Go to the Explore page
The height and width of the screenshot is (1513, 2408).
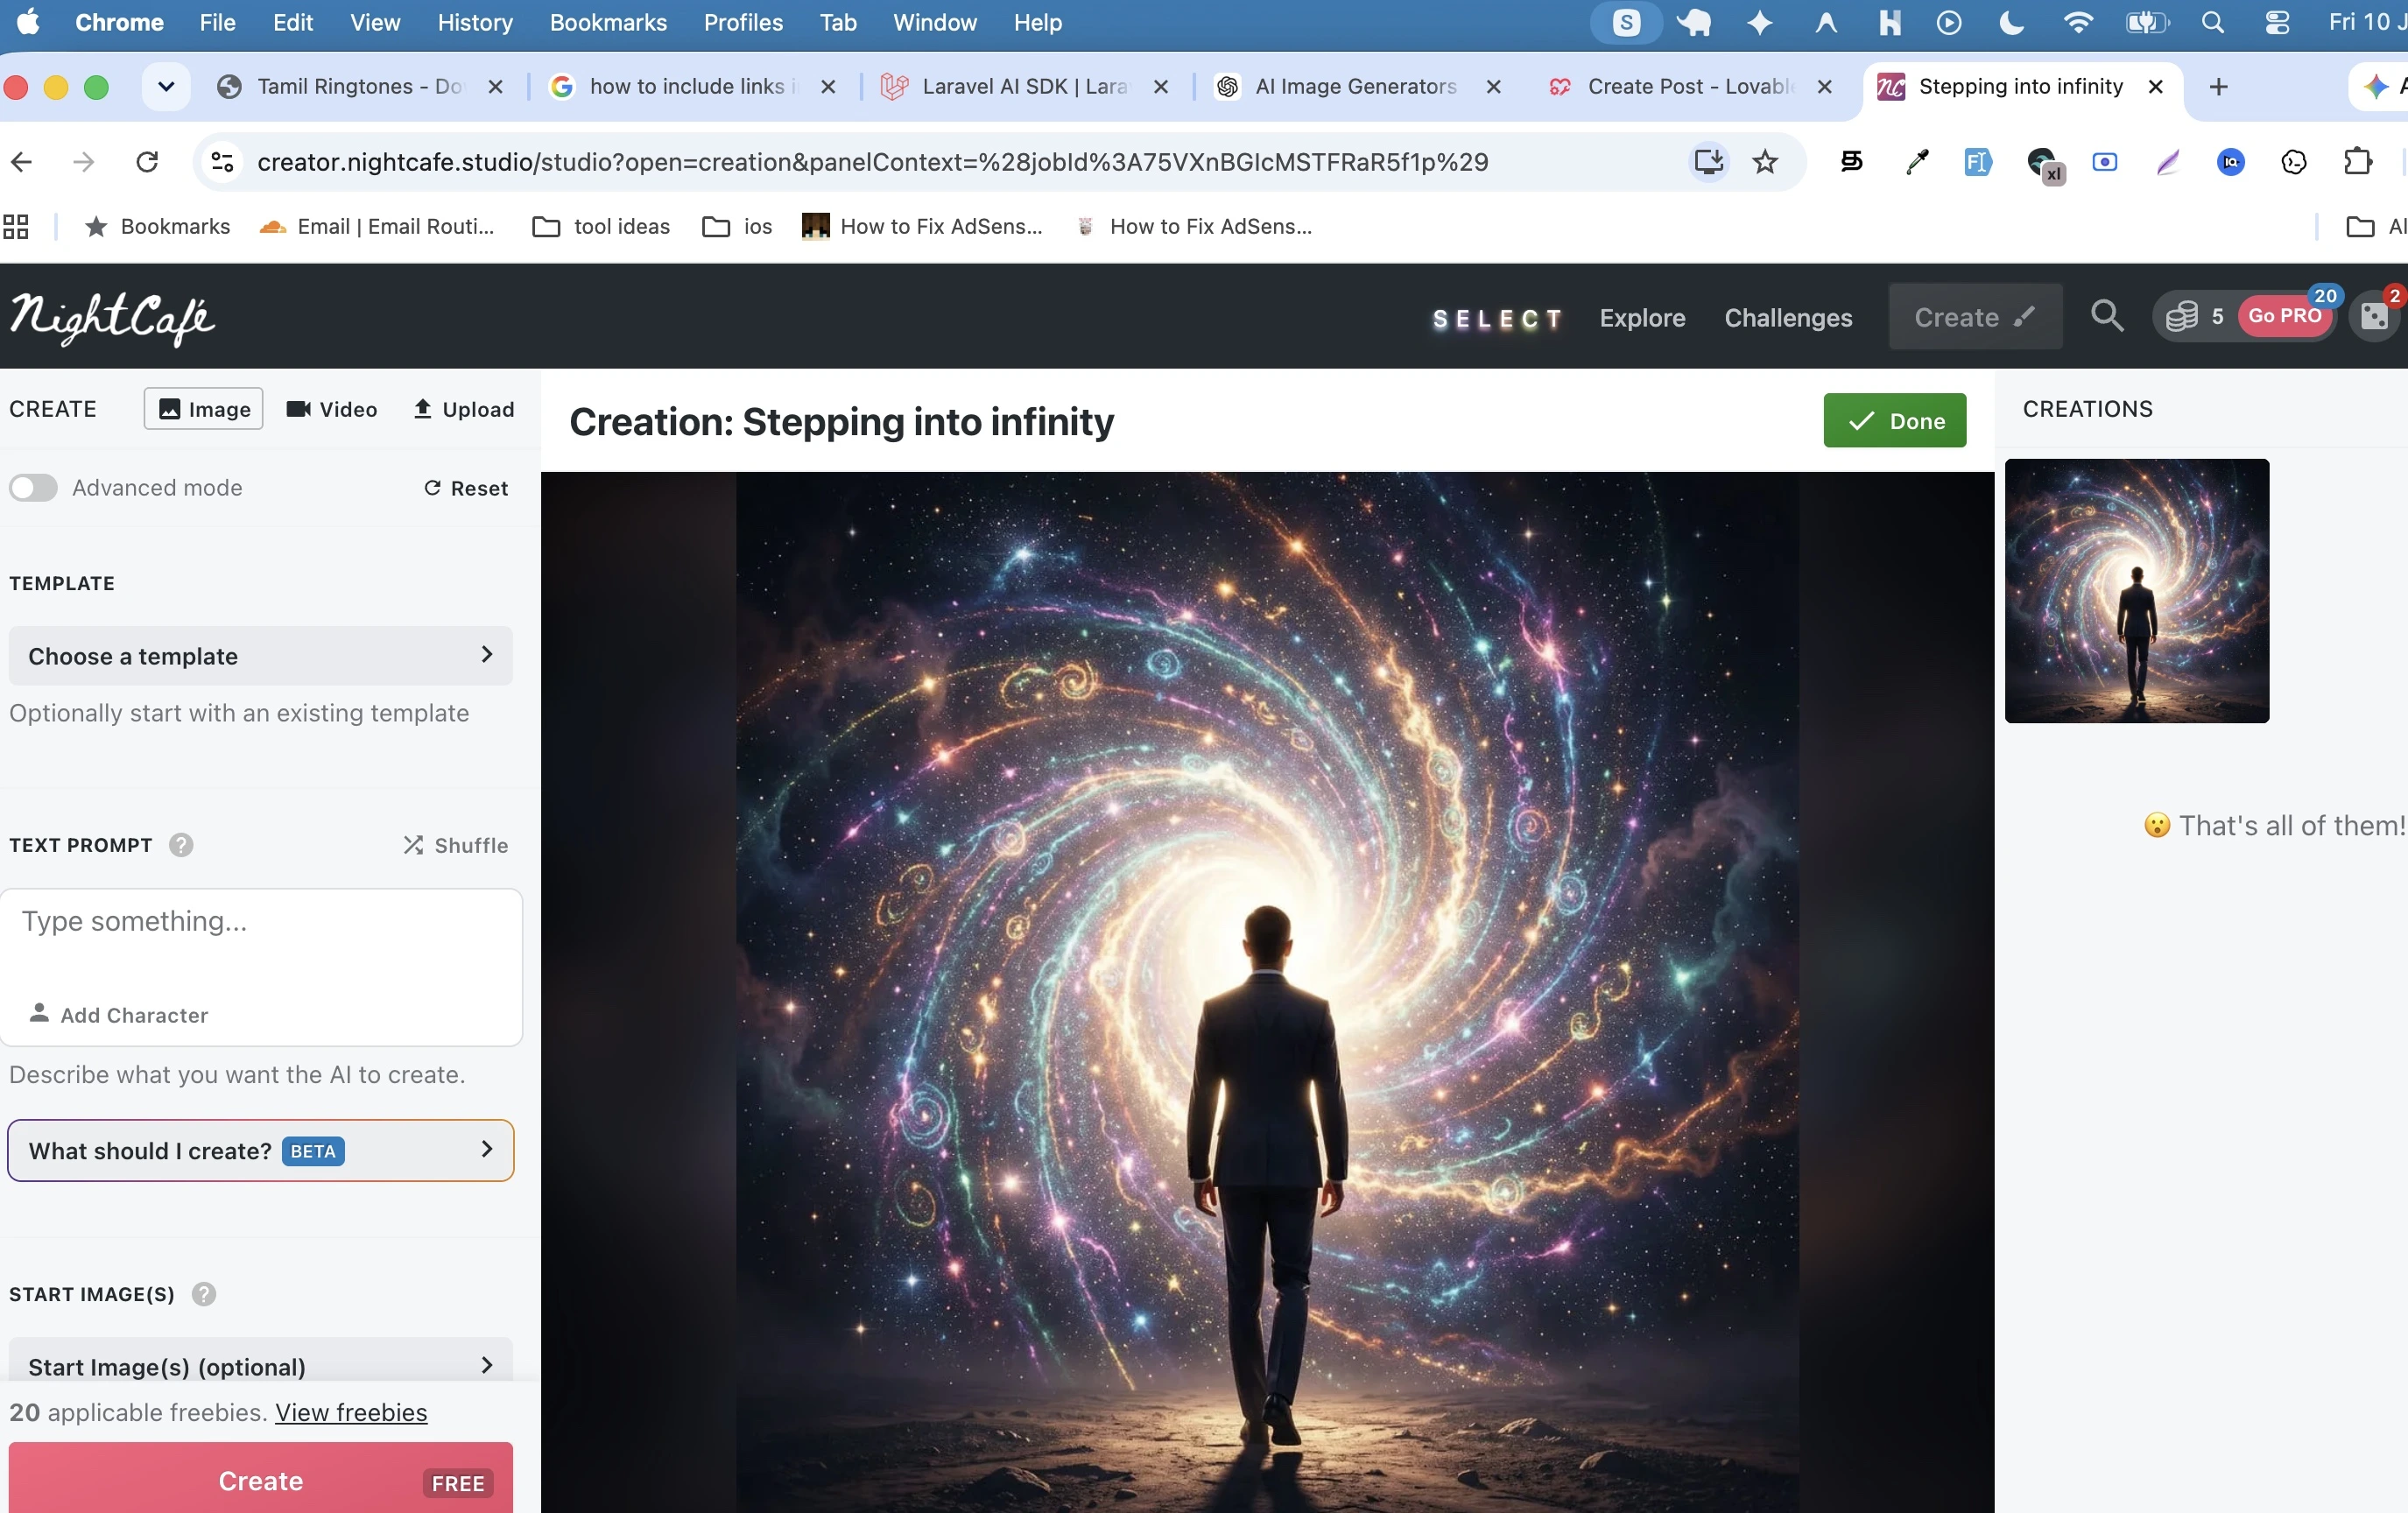[x=1642, y=317]
